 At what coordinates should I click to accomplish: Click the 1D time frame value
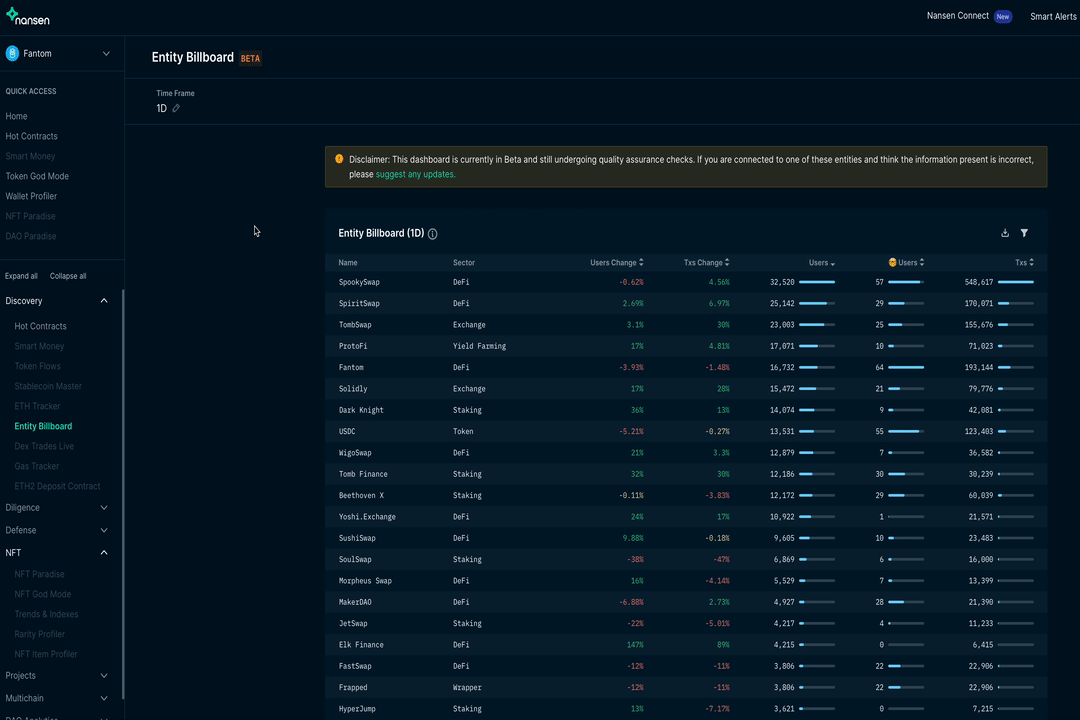click(162, 108)
